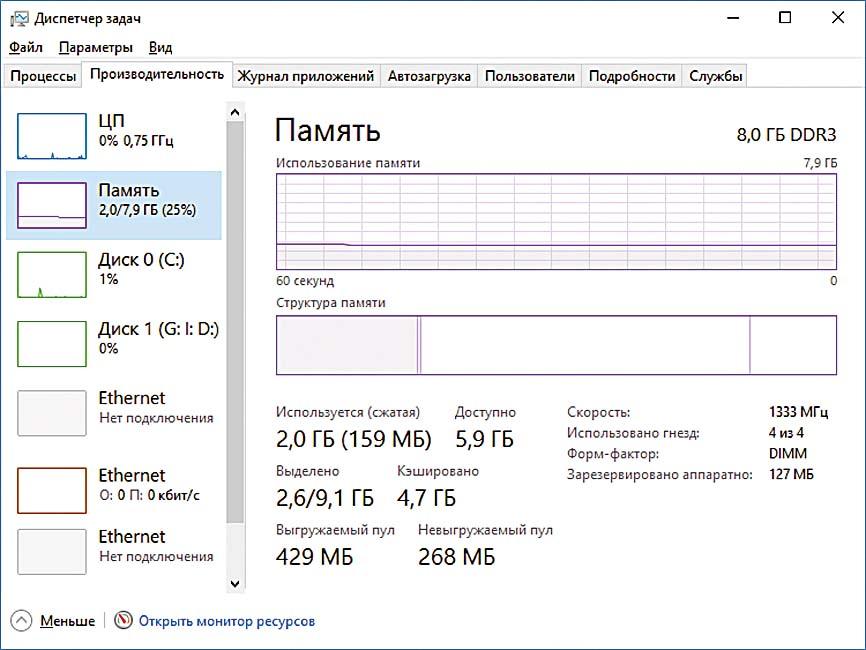Click the resource monitor icon at bottom
Screen dimensions: 866x650
coord(123,621)
